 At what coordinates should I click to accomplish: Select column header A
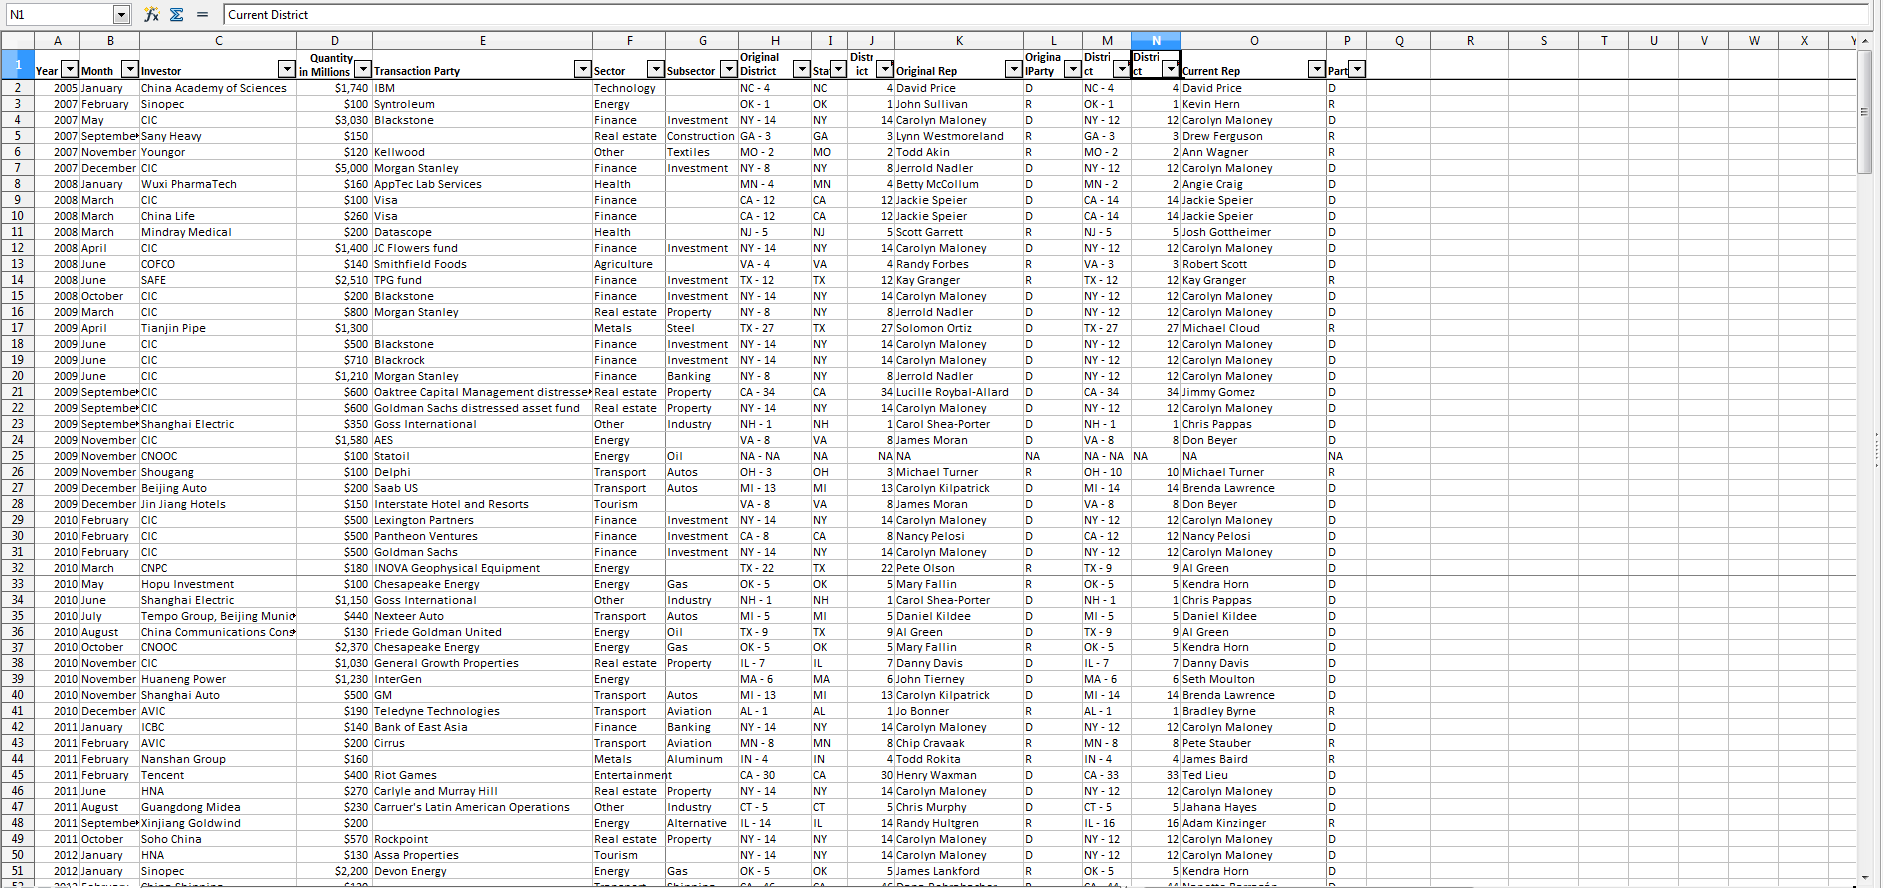click(58, 41)
